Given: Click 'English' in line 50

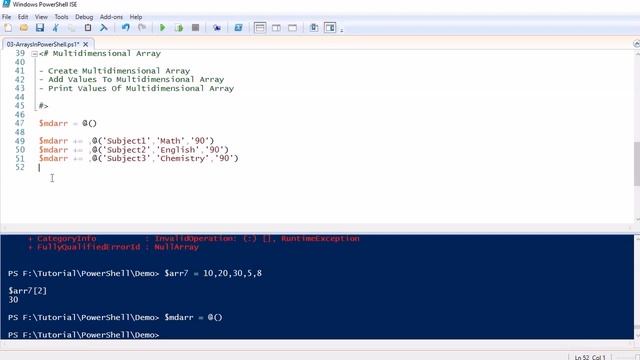Looking at the screenshot, I should (178, 150).
